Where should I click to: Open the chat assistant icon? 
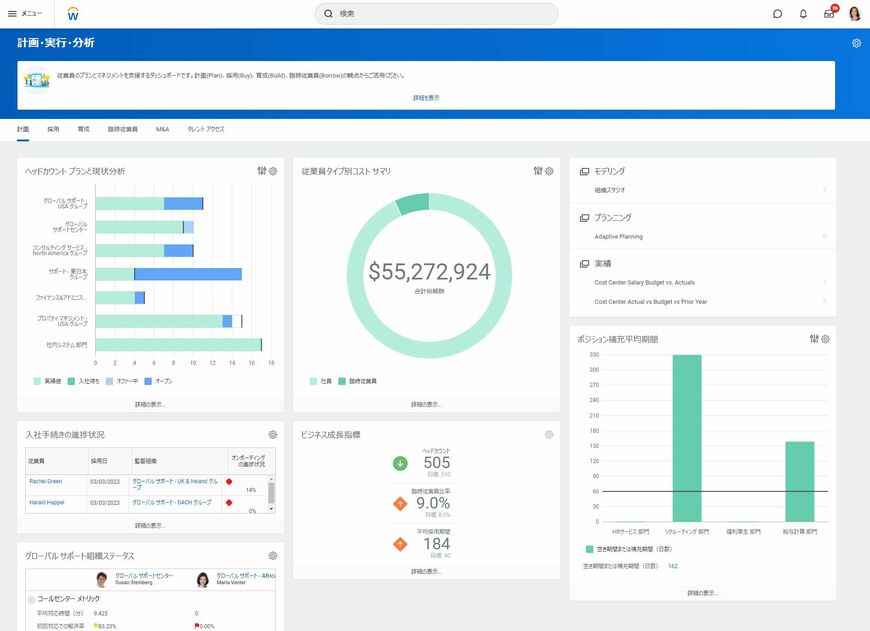pos(777,14)
